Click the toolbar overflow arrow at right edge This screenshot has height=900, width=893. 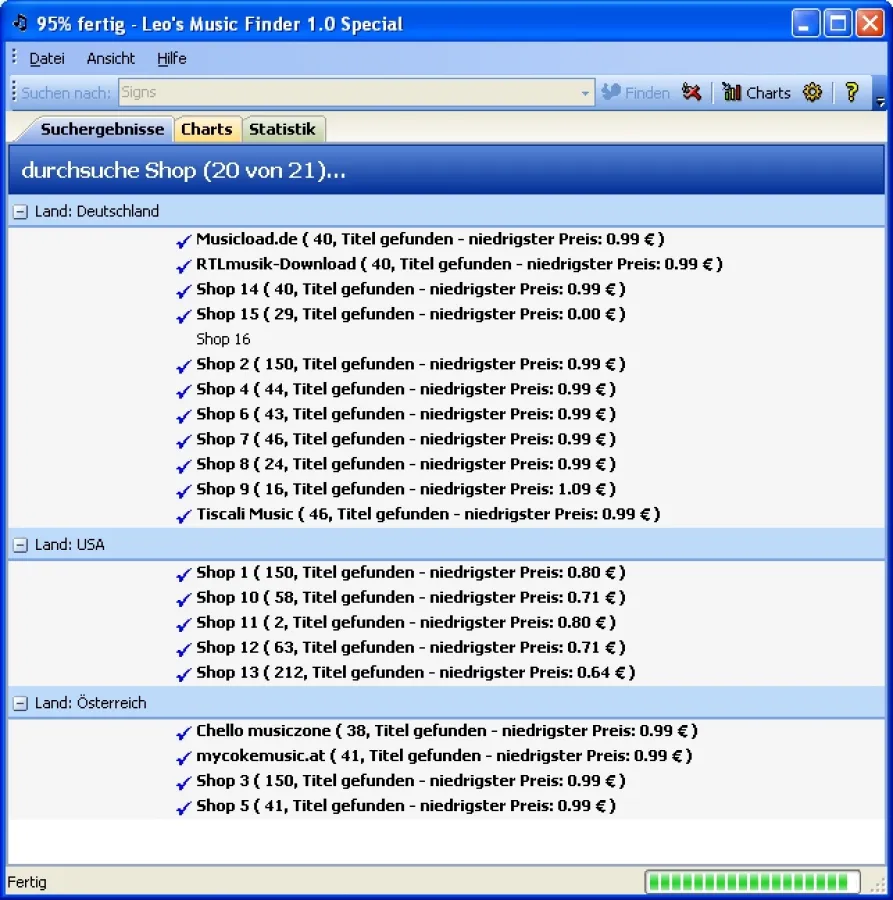(880, 102)
